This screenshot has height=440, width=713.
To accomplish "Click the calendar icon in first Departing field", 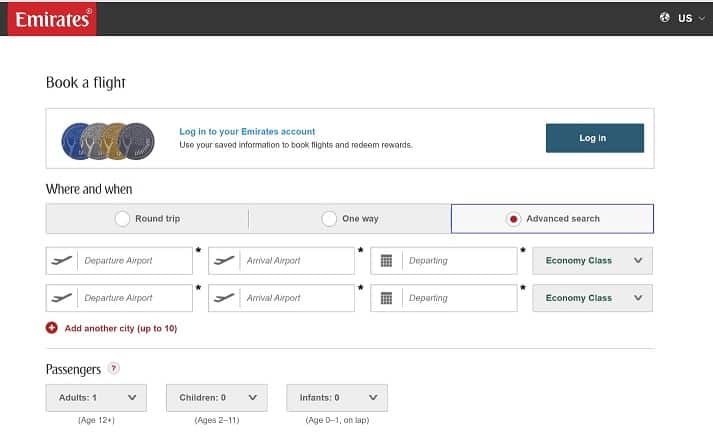I will pyautogui.click(x=386, y=261).
